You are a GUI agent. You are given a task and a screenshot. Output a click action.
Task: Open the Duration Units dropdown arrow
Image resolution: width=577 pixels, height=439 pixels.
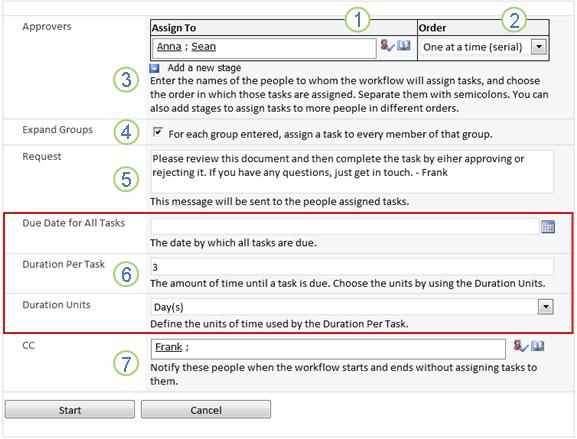pyautogui.click(x=545, y=307)
